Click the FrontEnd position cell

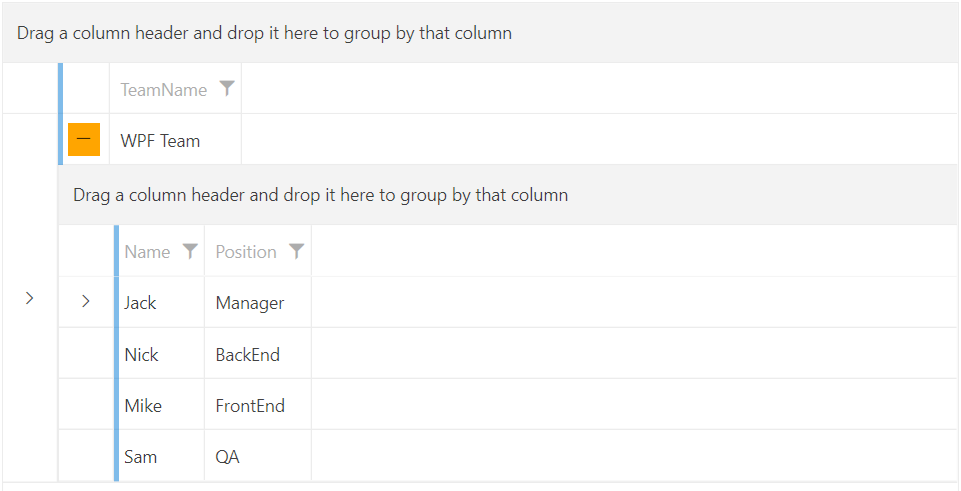coord(250,406)
